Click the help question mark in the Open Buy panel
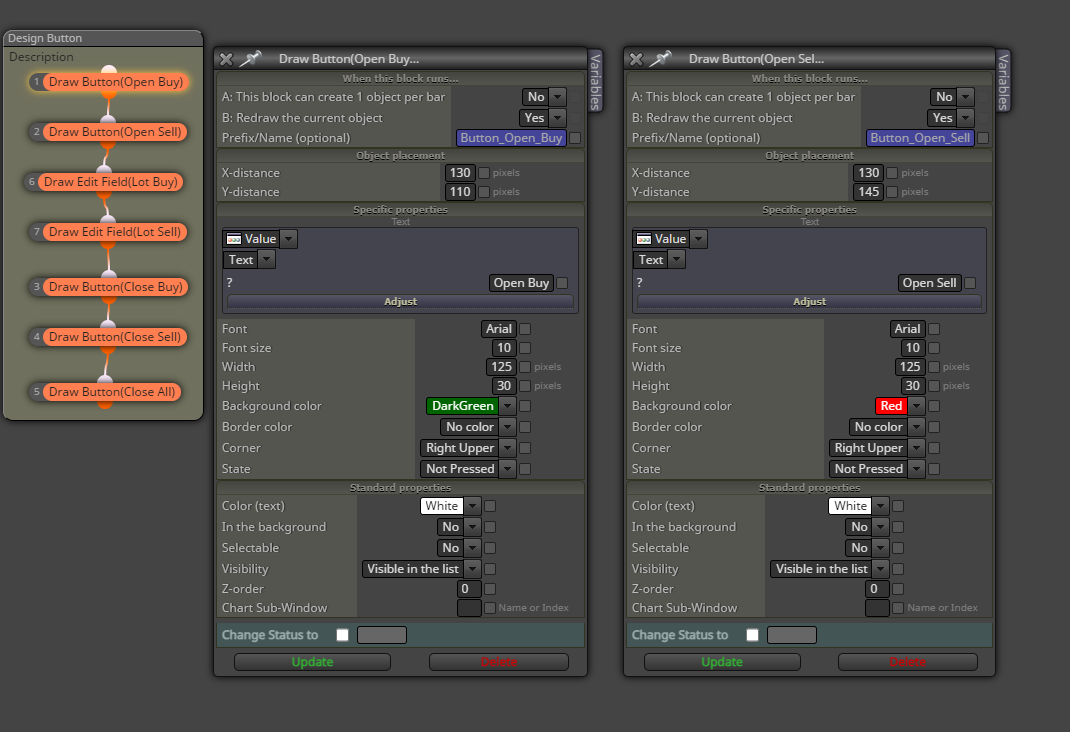 click(229, 282)
